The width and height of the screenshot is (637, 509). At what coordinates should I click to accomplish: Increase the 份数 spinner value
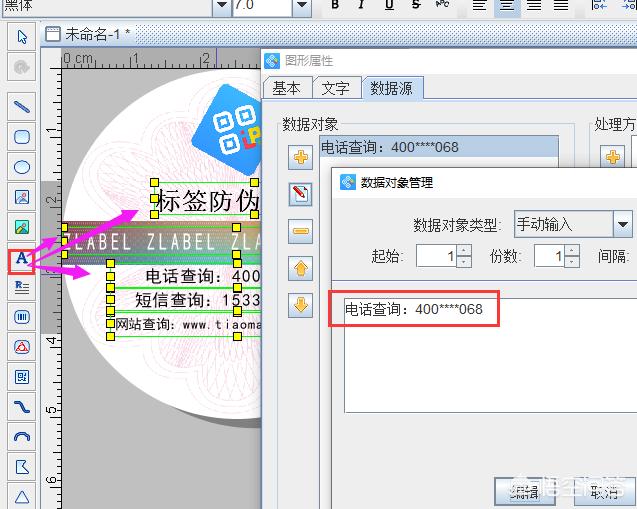(572, 250)
